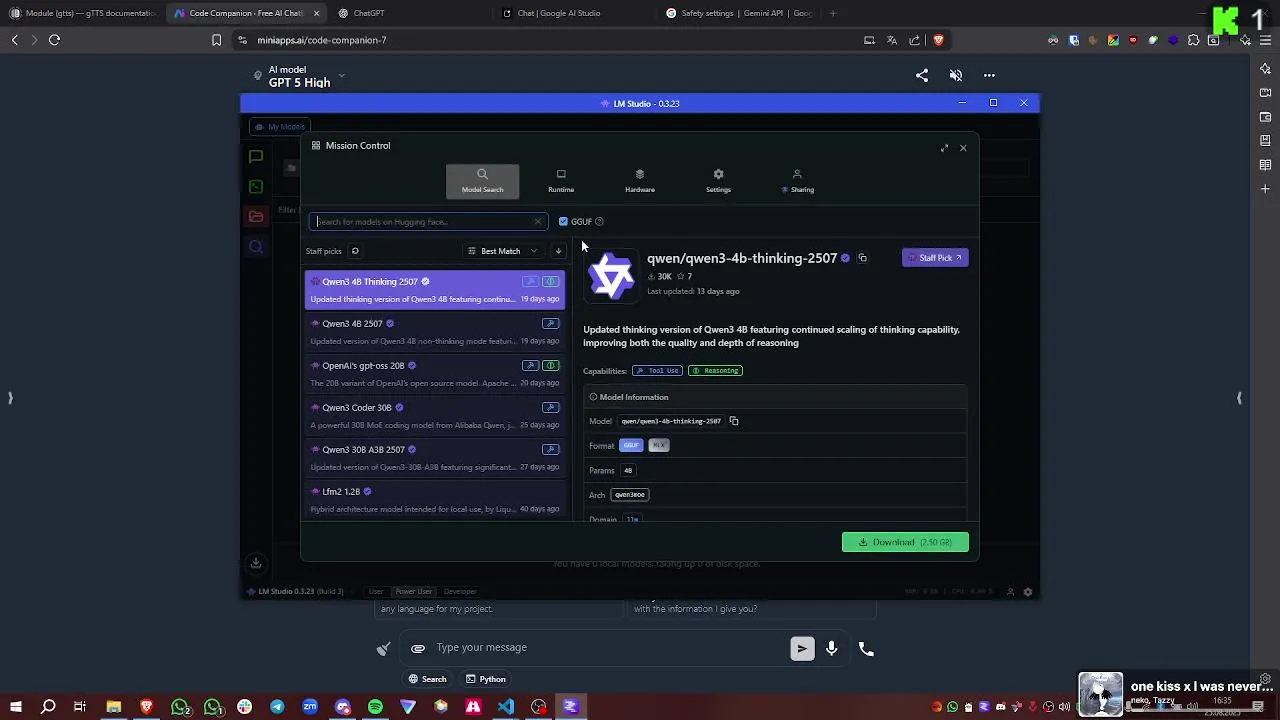
Task: Open the downloads icon in LM Studio sidebar
Action: click(x=256, y=563)
